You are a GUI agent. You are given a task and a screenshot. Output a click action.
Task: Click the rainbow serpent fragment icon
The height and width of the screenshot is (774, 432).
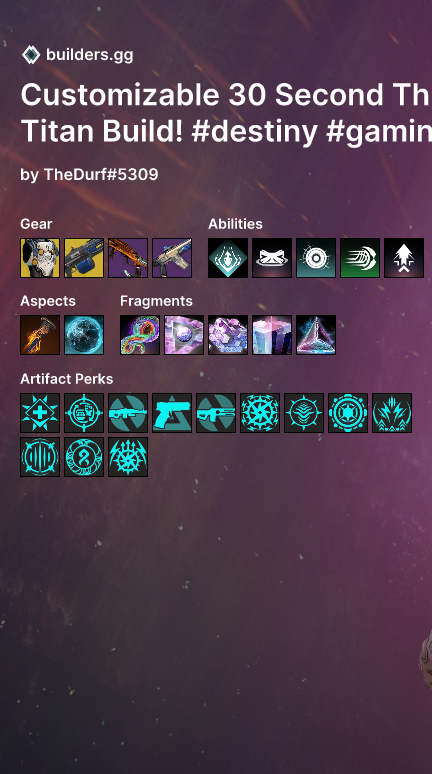[140, 335]
